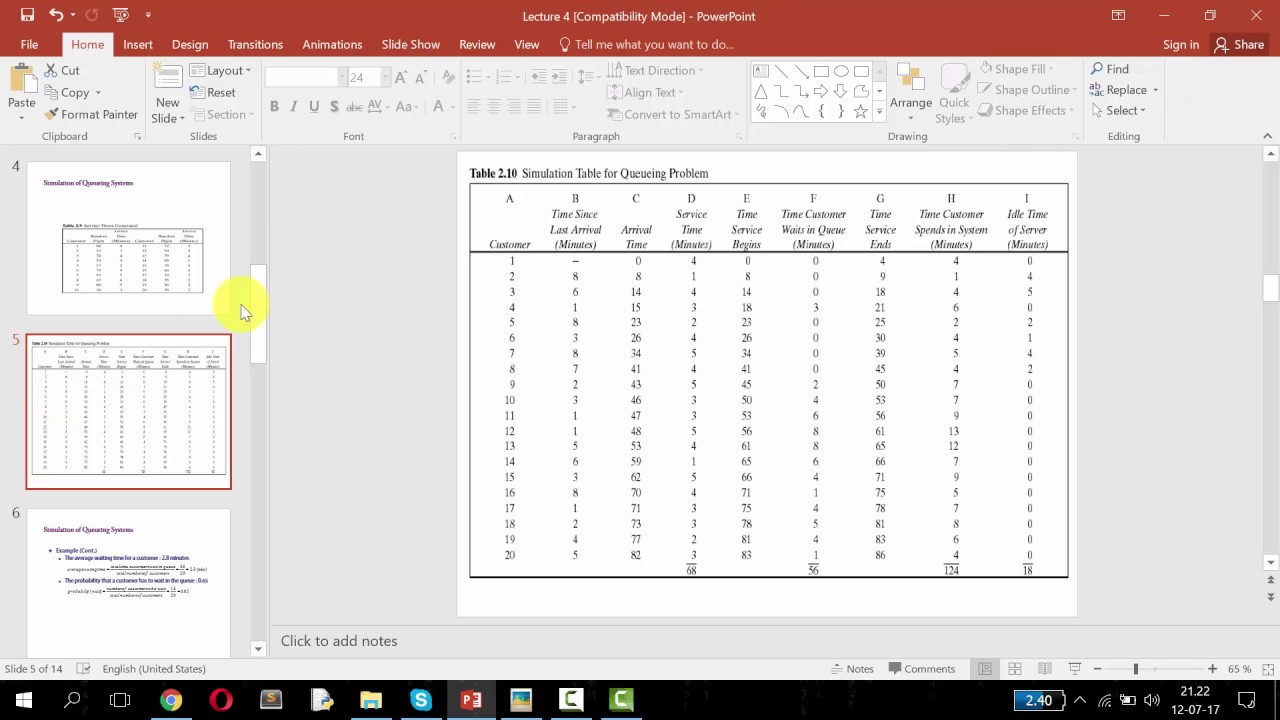The height and width of the screenshot is (720, 1280).
Task: Start Slide Show from status bar
Action: pos(1075,668)
